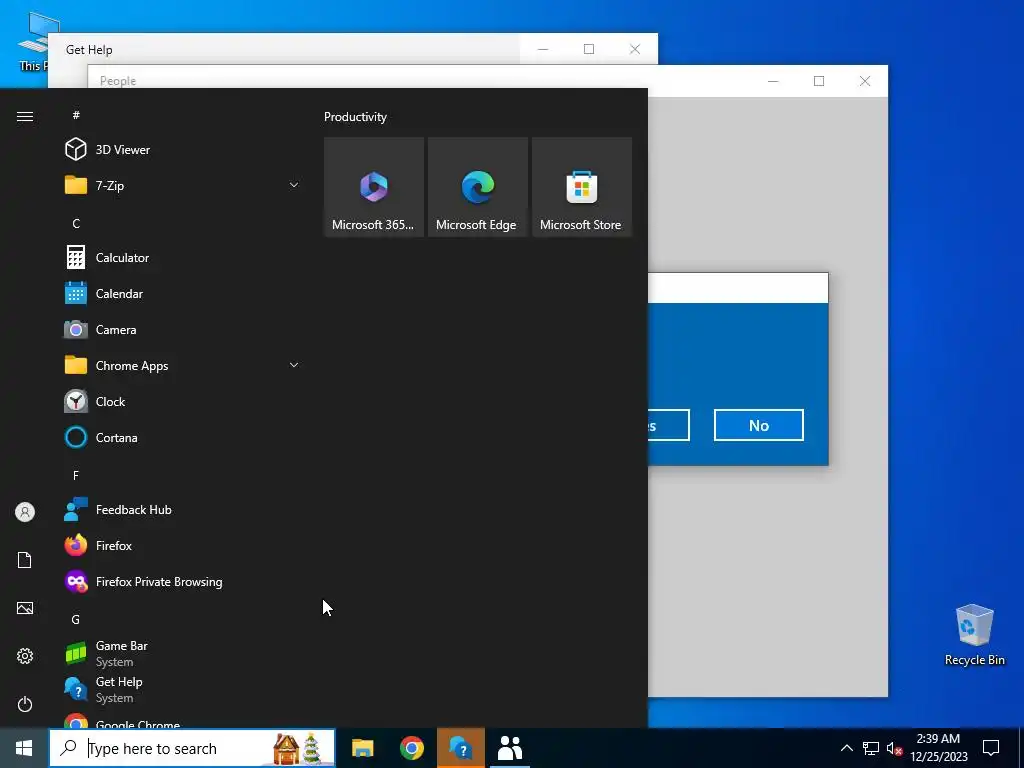
Task: Click the F letter group header
Action: click(x=76, y=475)
